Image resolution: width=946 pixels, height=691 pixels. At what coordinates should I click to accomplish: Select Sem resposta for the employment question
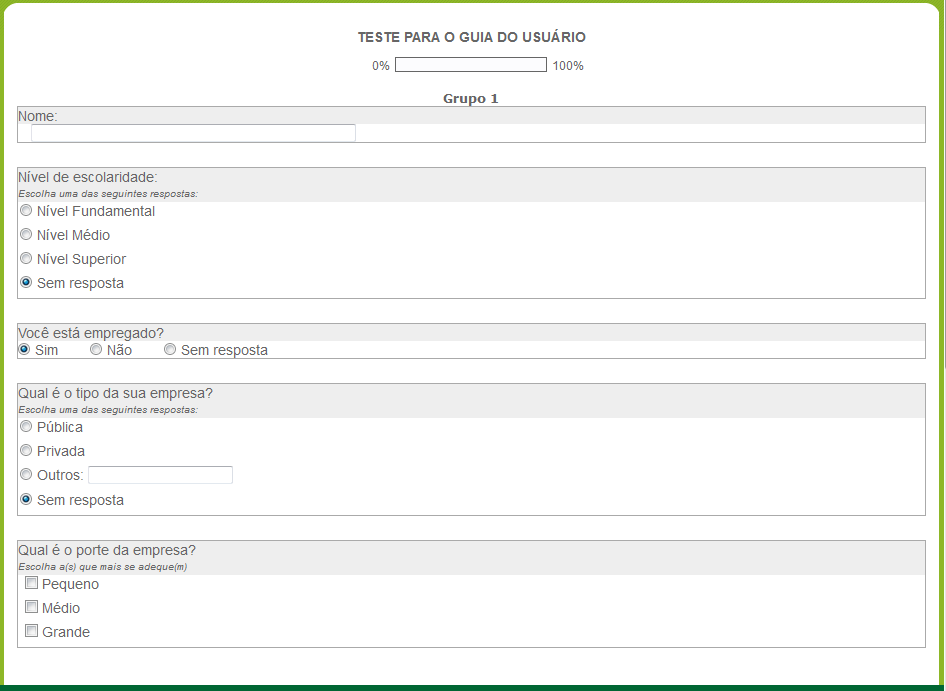(170, 350)
